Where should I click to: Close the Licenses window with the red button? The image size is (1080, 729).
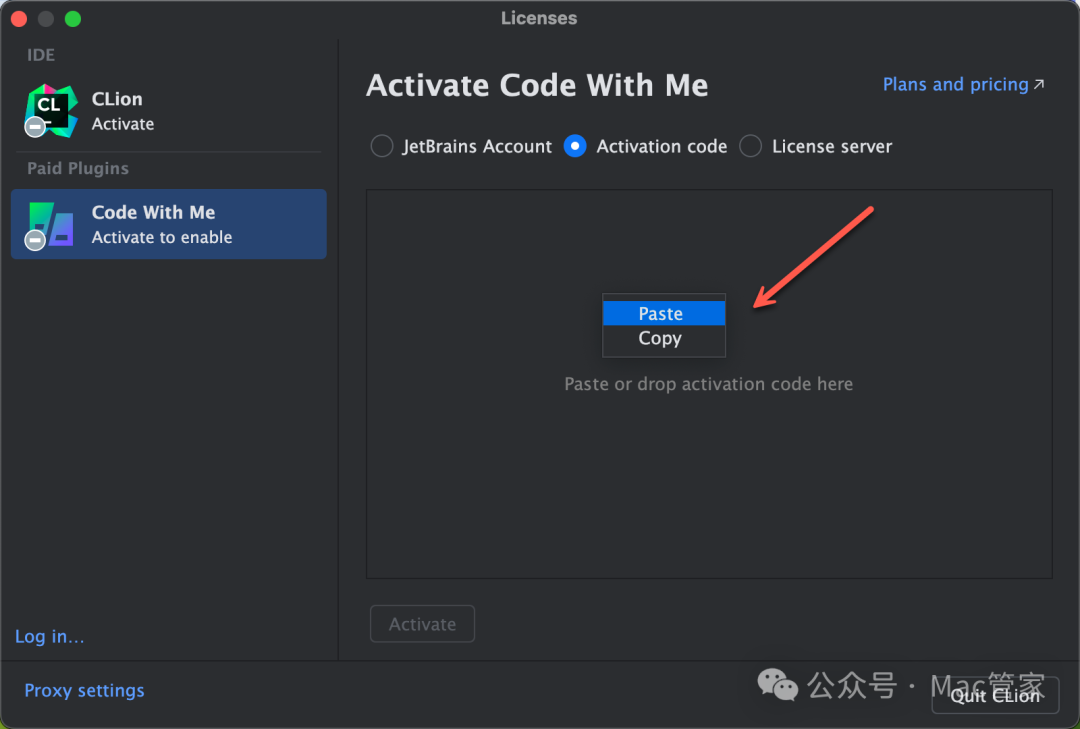click(19, 19)
